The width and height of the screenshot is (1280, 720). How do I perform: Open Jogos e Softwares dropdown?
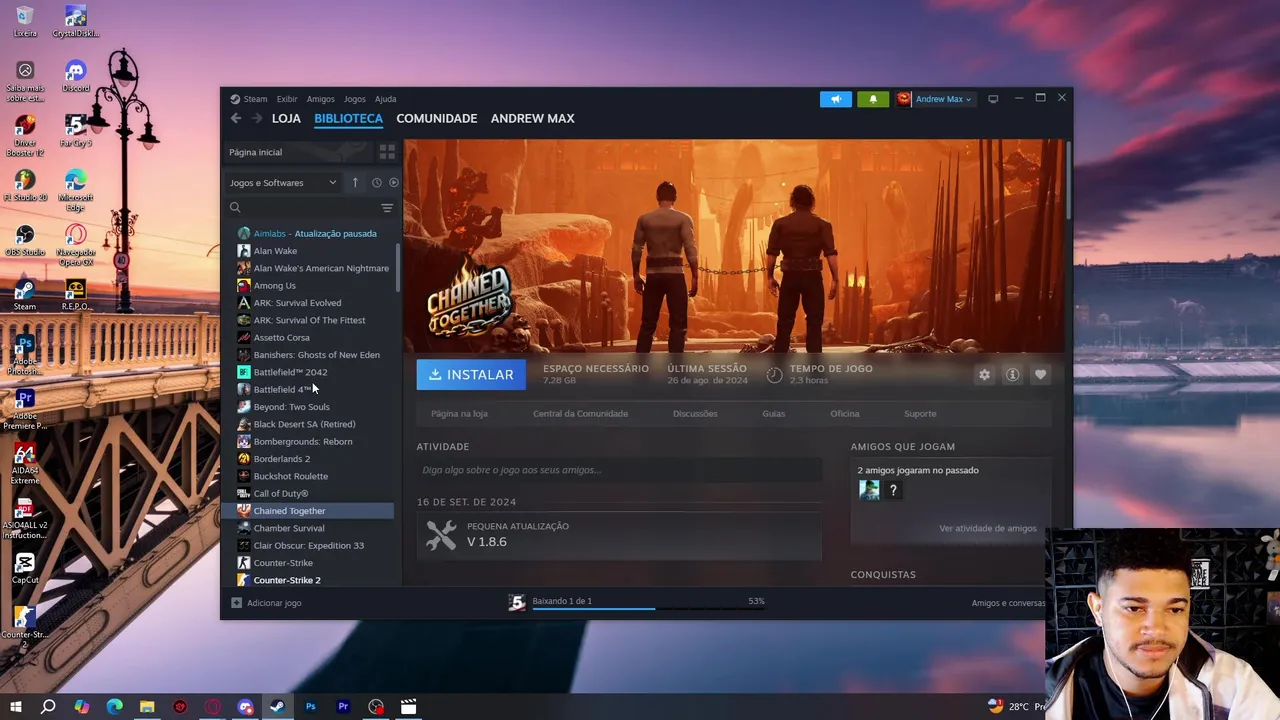pos(283,182)
